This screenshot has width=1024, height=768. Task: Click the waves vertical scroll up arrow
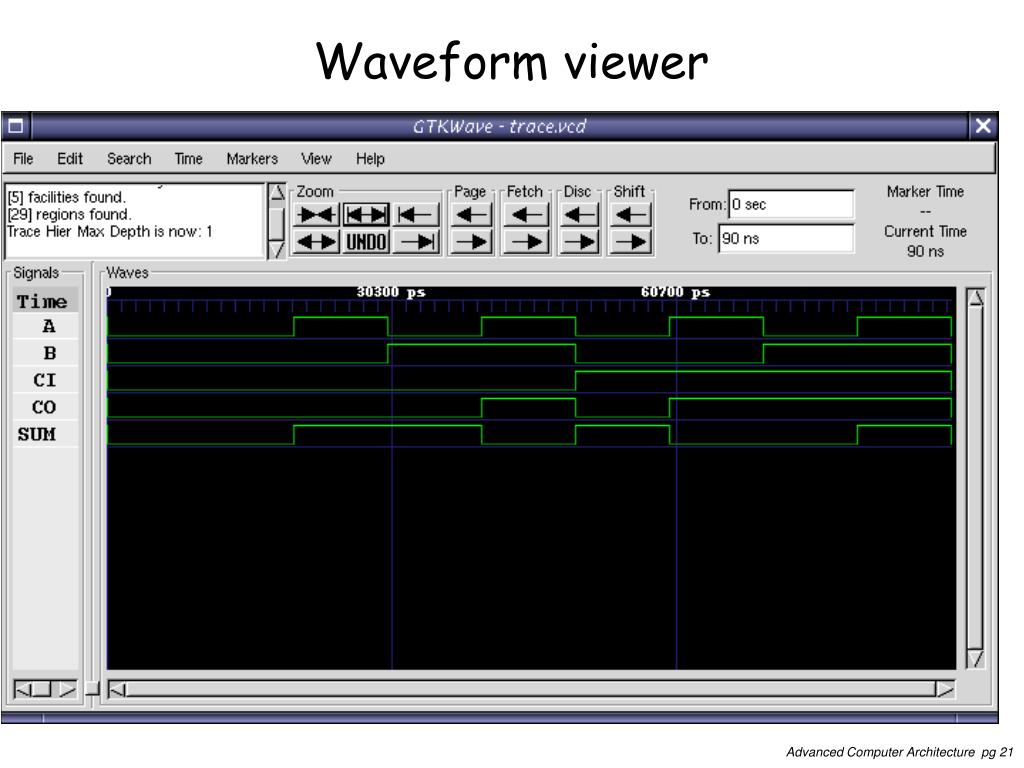975,298
